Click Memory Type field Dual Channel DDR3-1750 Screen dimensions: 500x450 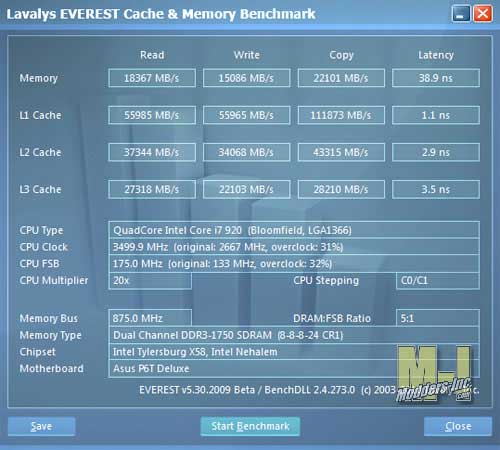(294, 335)
